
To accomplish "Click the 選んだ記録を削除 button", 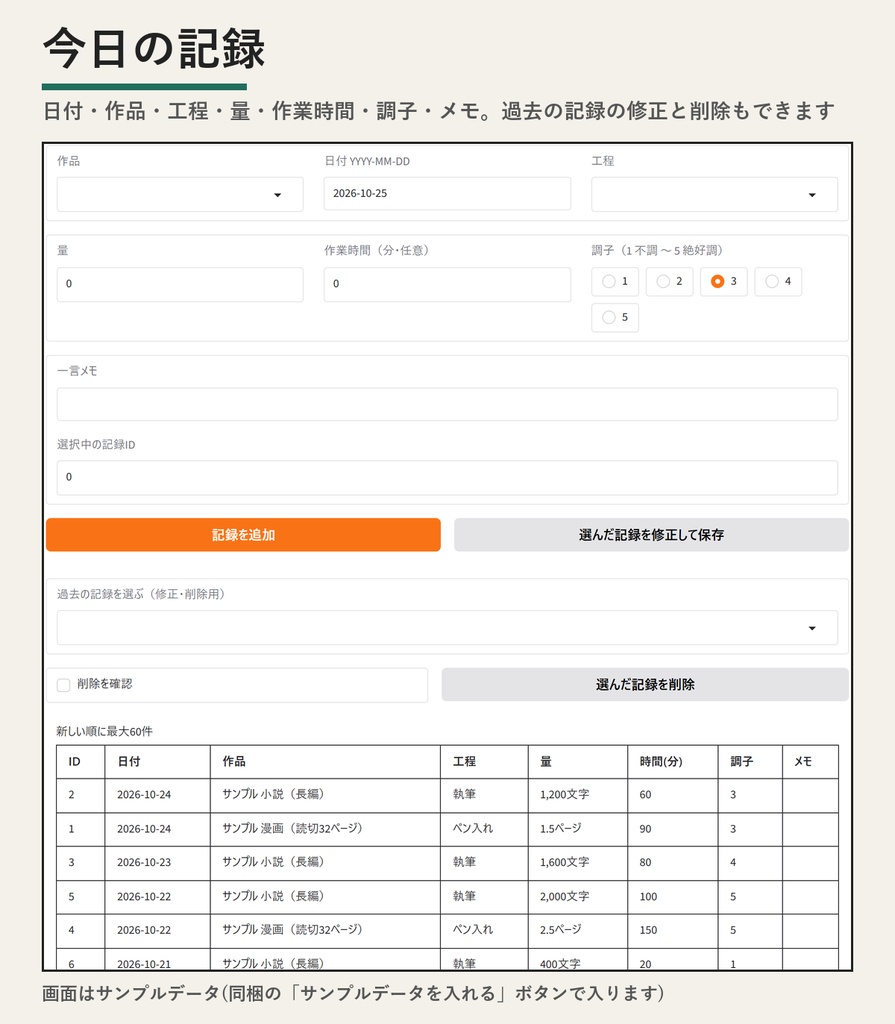I will (645, 684).
